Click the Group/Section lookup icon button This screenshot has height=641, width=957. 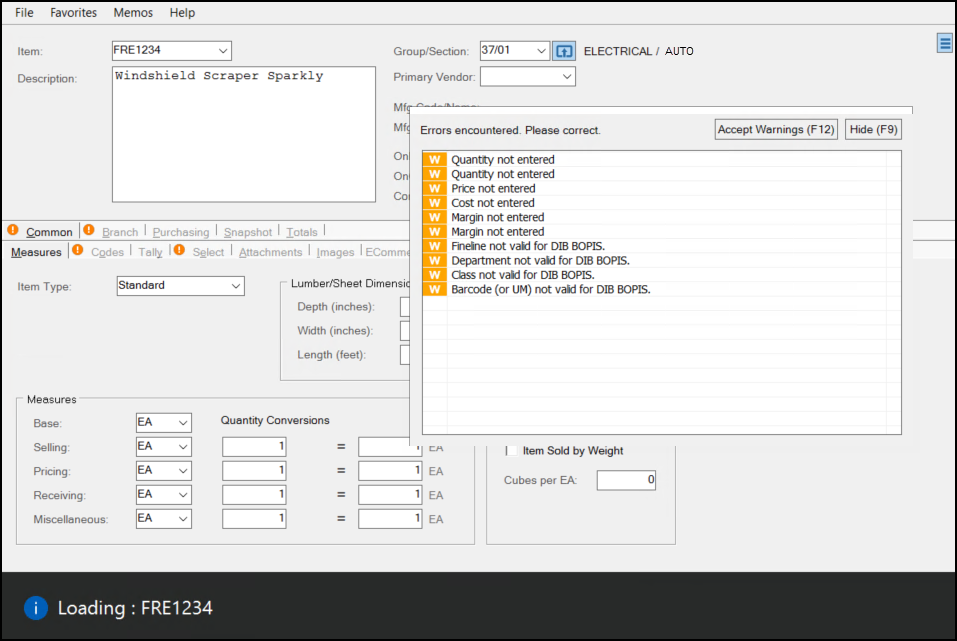click(x=563, y=51)
